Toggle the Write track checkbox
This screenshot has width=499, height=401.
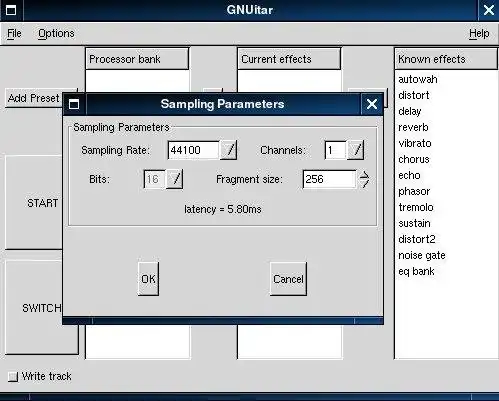tap(13, 377)
